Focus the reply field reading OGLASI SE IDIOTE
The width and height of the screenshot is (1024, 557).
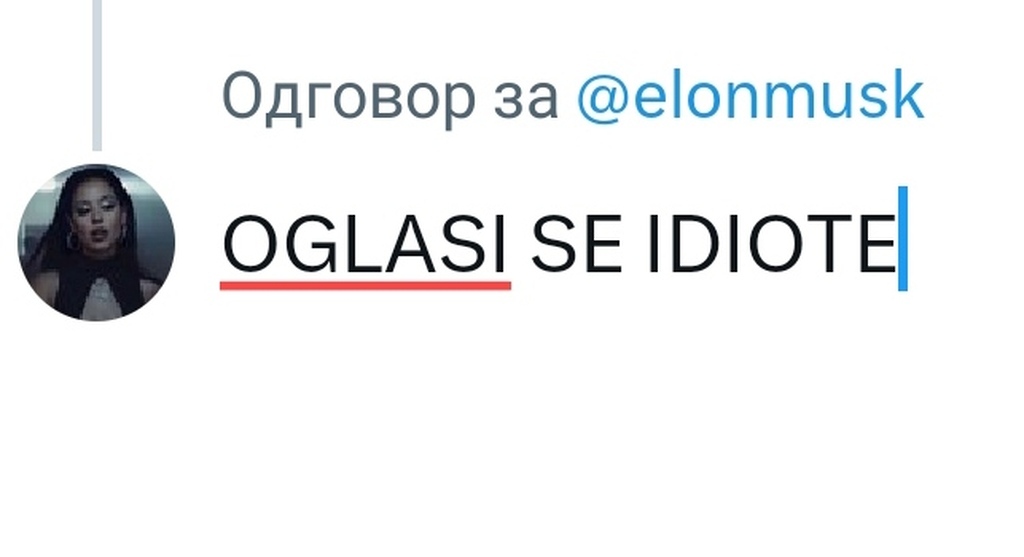pyautogui.click(x=564, y=243)
